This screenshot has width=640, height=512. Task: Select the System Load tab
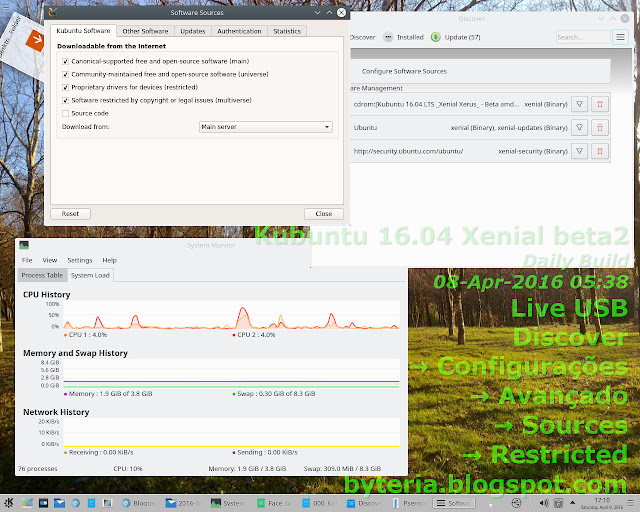coord(90,275)
